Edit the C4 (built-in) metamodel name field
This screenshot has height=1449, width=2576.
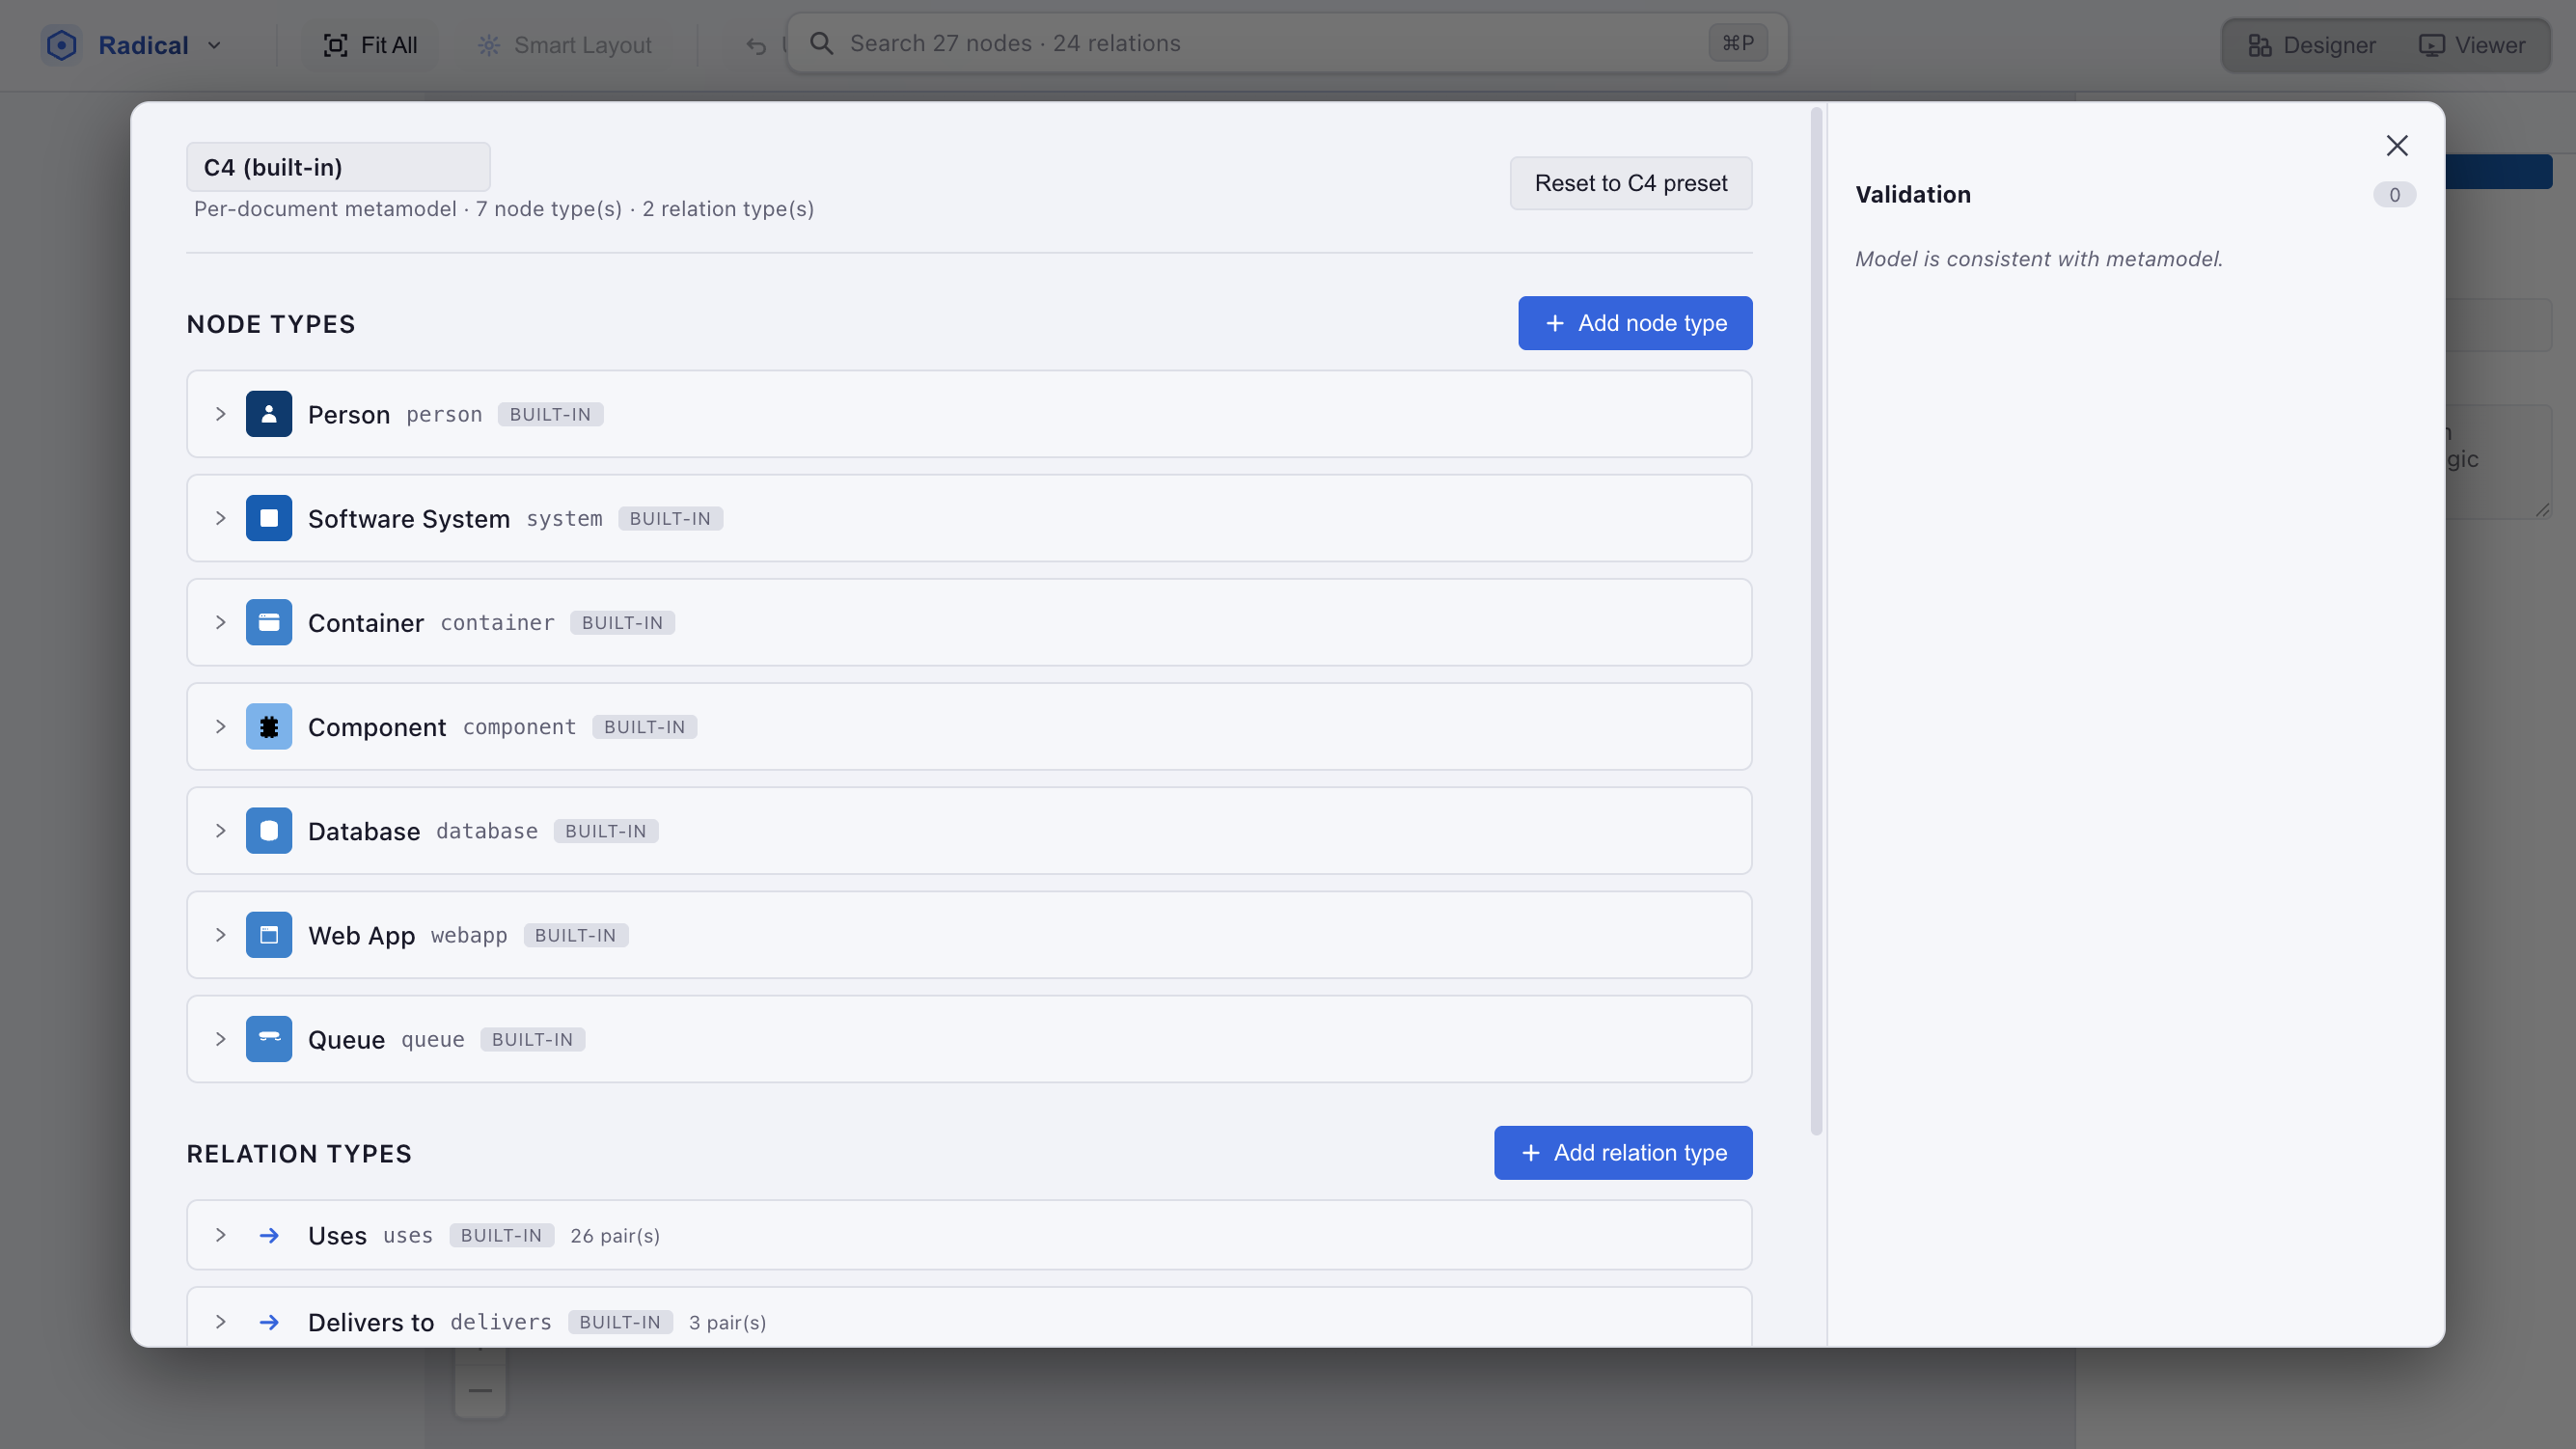[338, 167]
